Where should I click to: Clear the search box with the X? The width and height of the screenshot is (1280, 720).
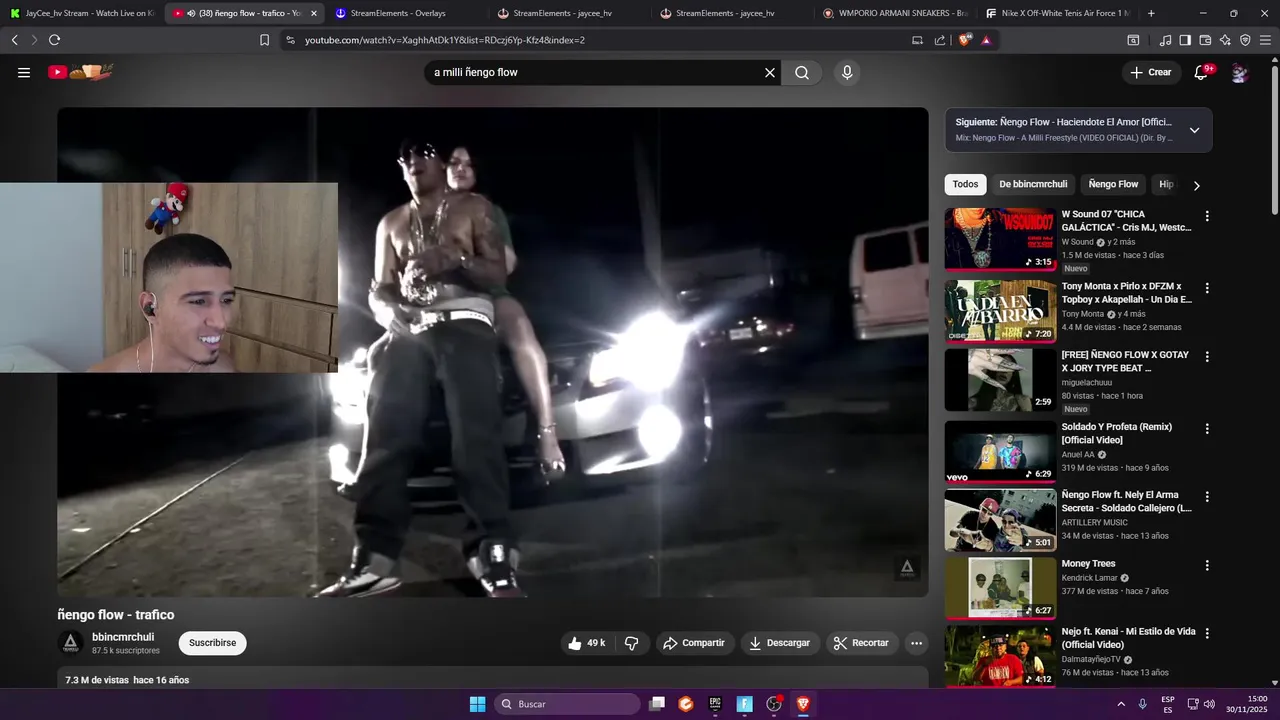pos(770,72)
